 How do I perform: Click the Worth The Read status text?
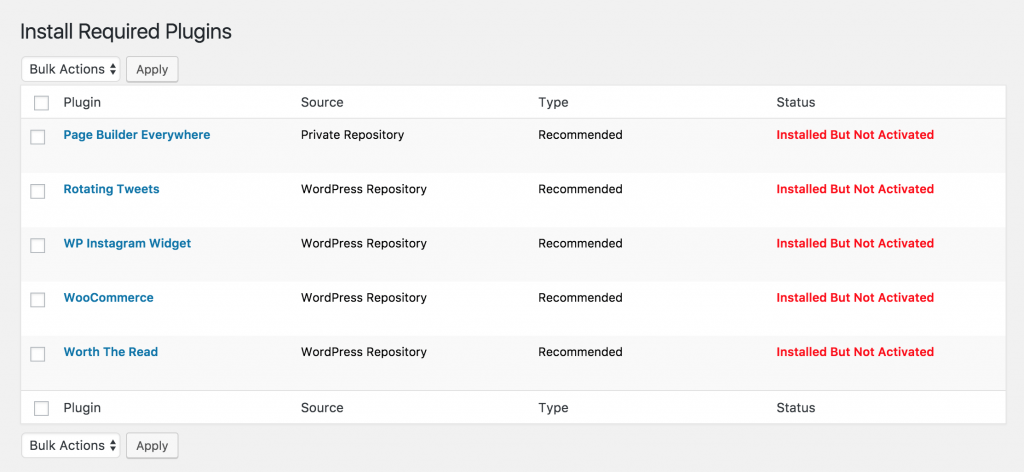click(855, 352)
